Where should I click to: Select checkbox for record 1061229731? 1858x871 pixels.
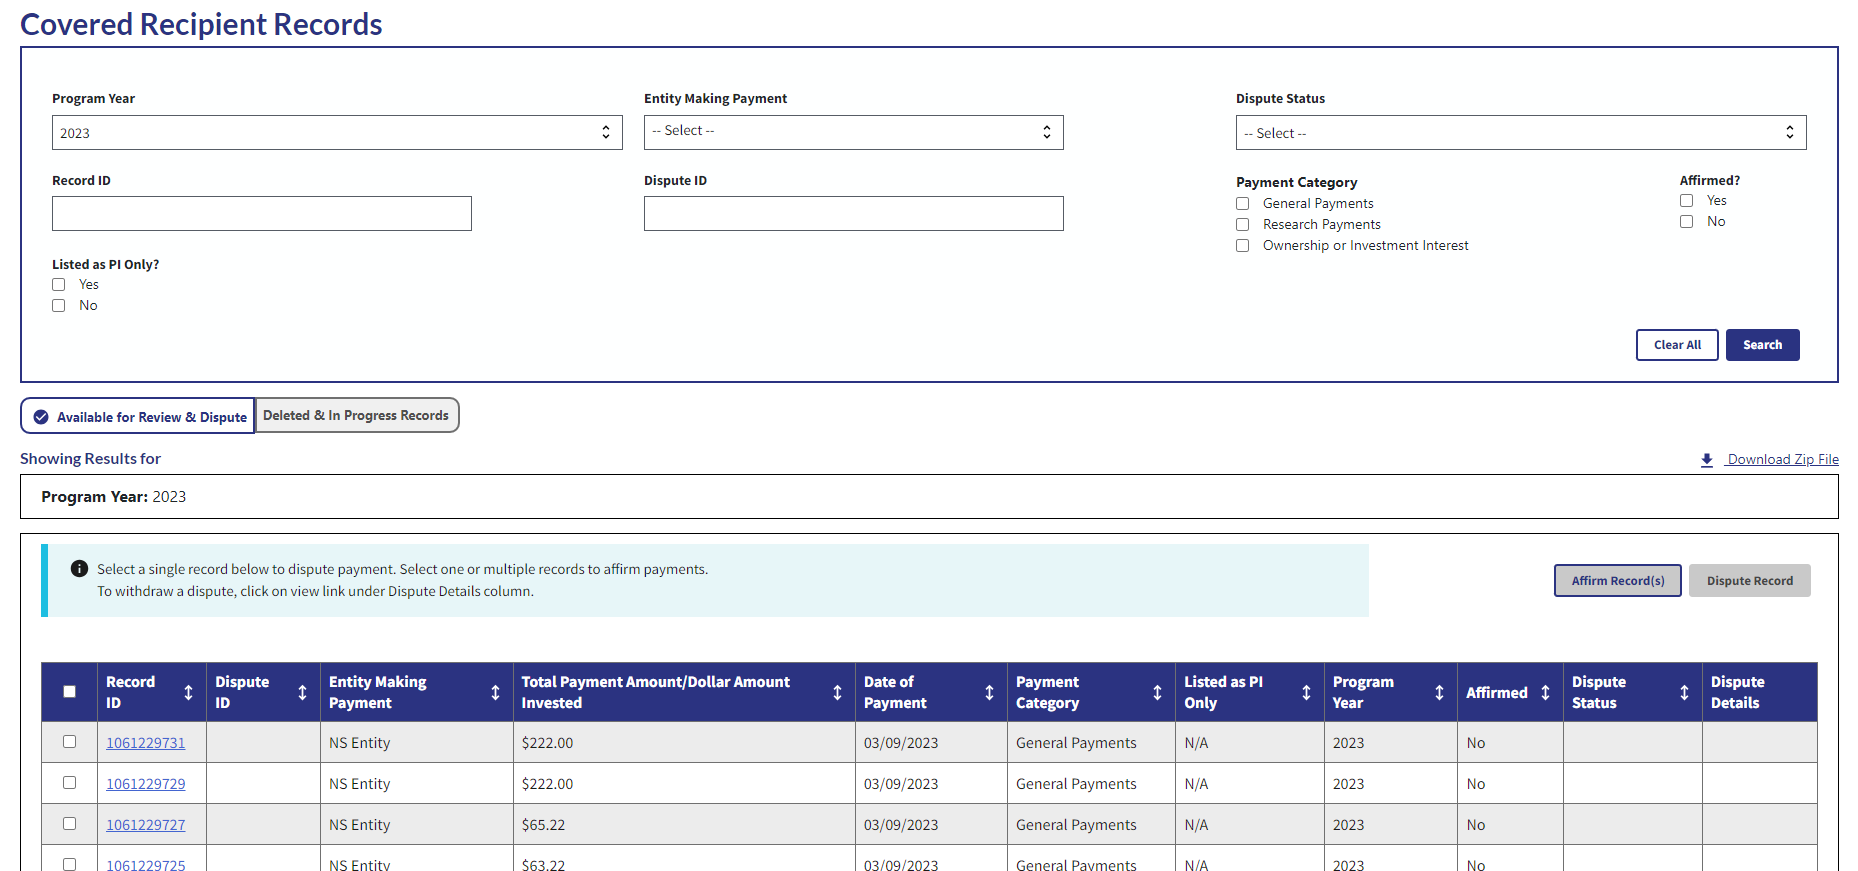pos(70,742)
